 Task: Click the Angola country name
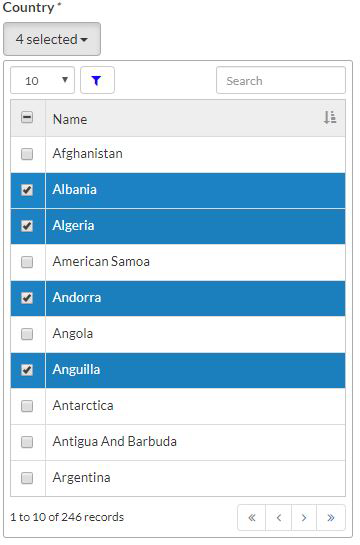[73, 334]
